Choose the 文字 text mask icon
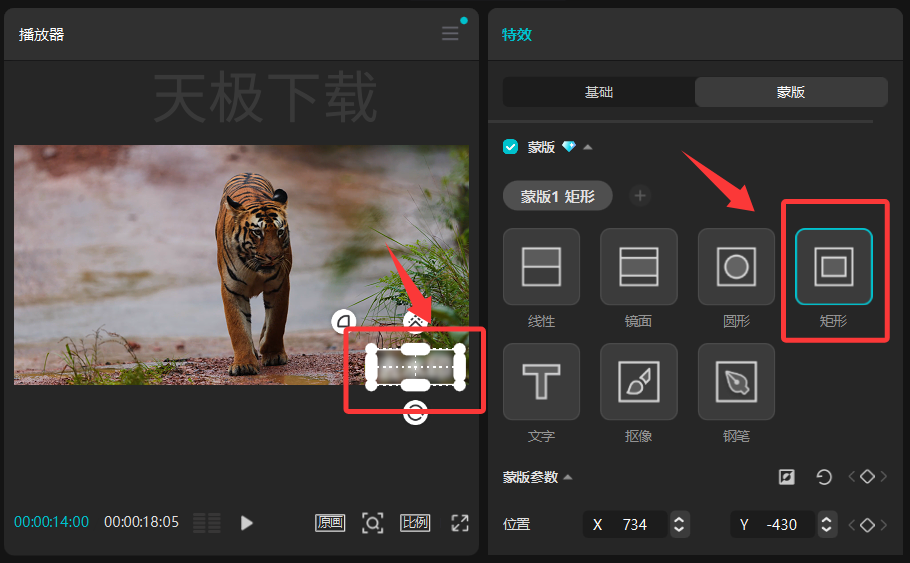The width and height of the screenshot is (910, 563). [x=541, y=381]
